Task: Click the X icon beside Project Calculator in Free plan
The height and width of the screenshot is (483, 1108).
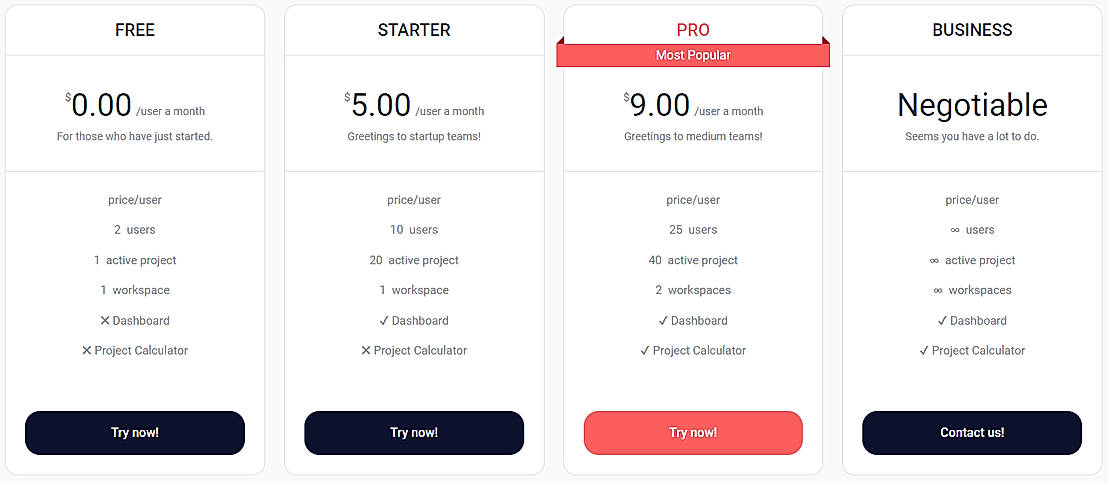Action: pyautogui.click(x=87, y=351)
